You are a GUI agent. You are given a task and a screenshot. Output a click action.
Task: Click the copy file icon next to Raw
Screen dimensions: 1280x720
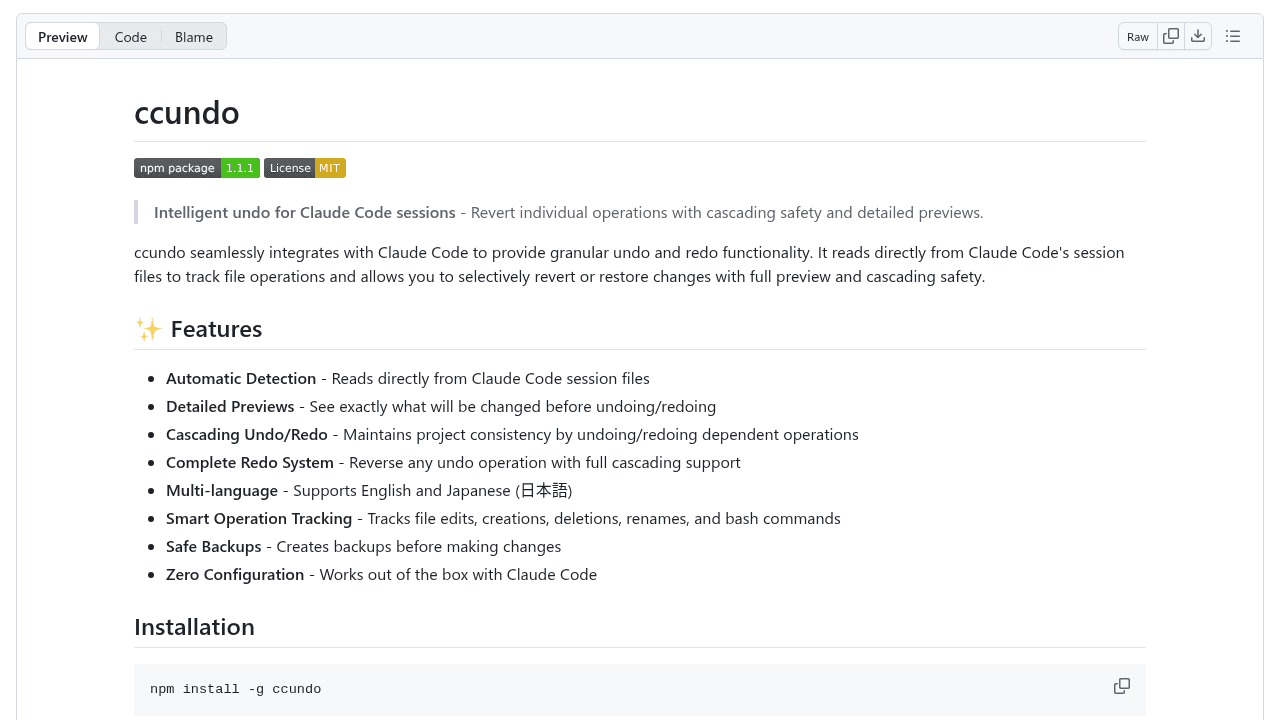tap(1171, 36)
